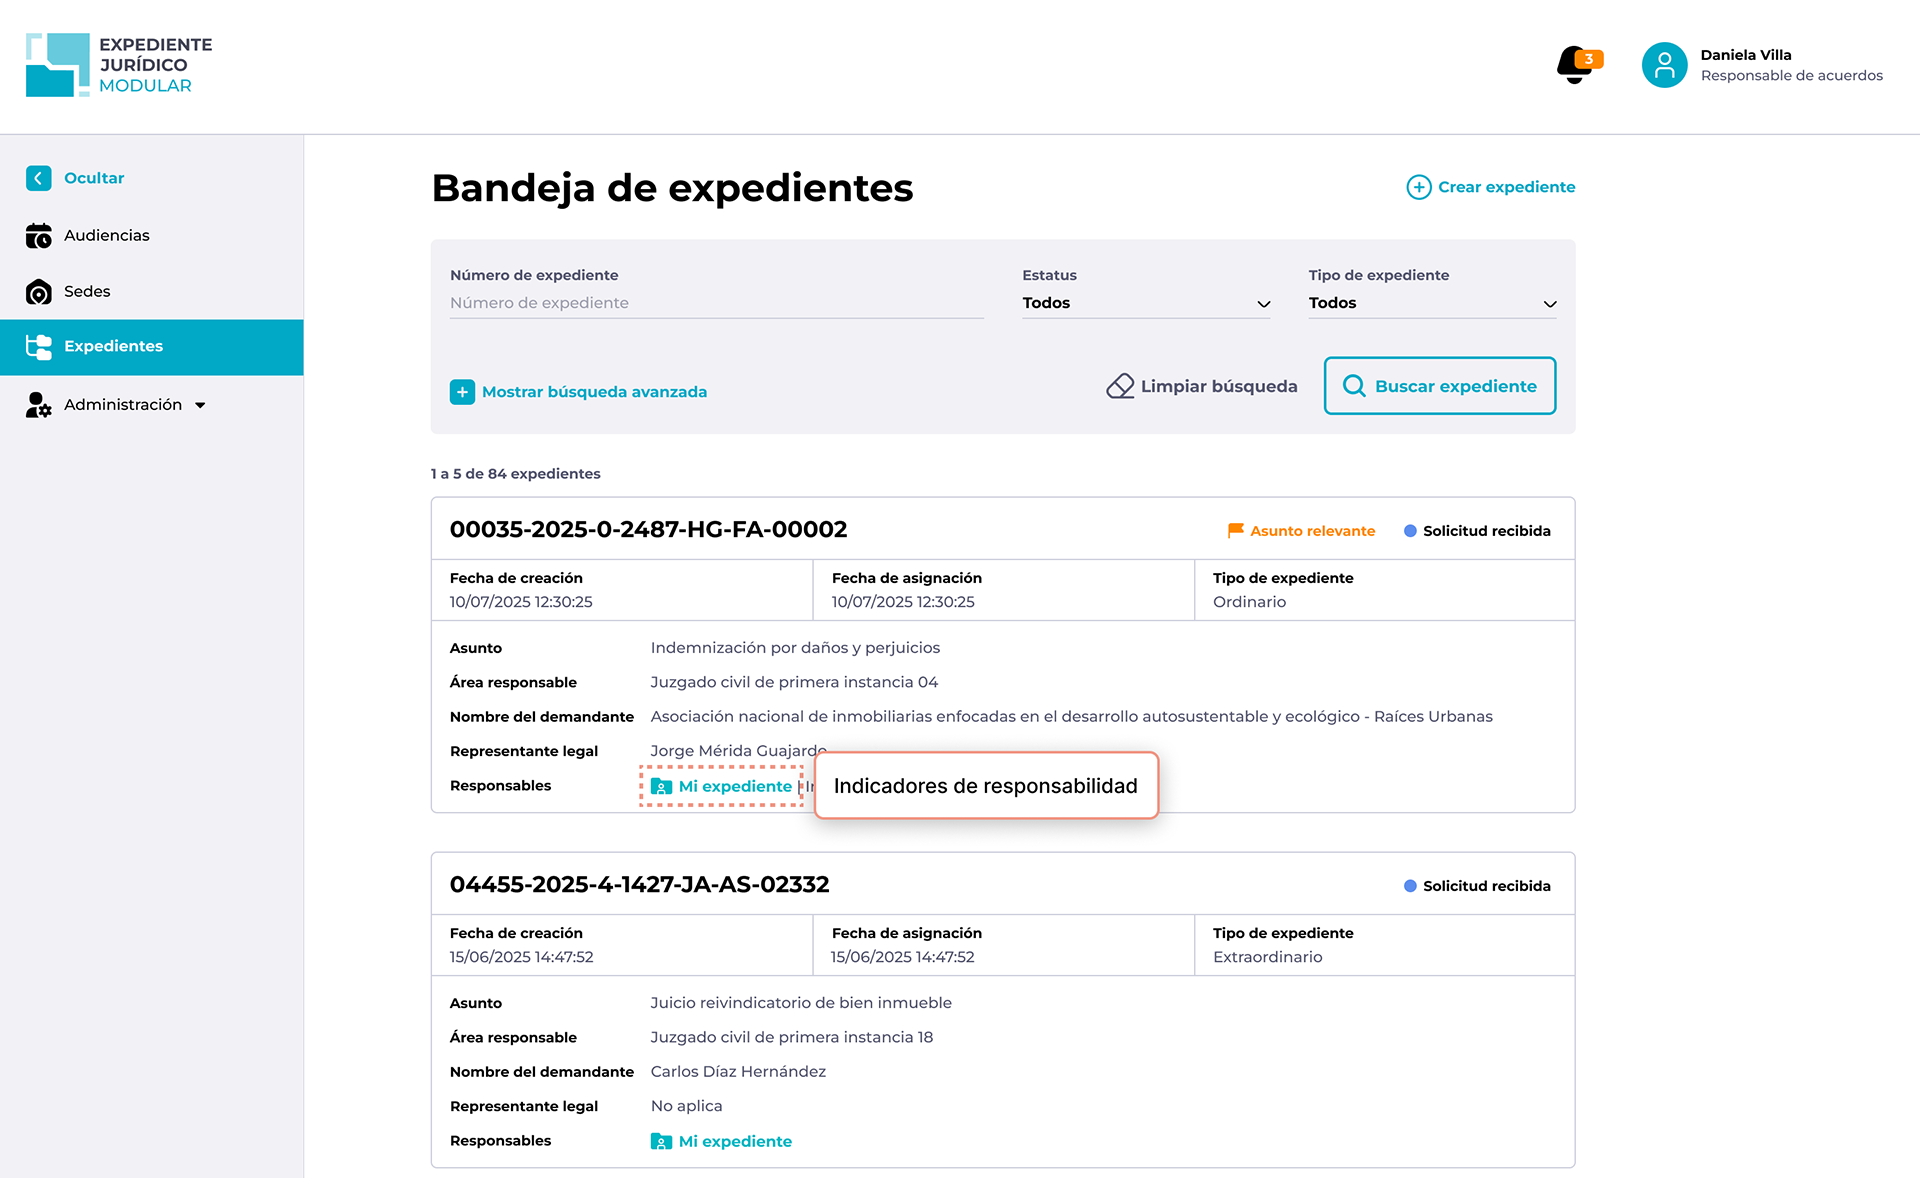Click the Asunto relevante orange flag
The image size is (1920, 1178).
pos(1236,530)
